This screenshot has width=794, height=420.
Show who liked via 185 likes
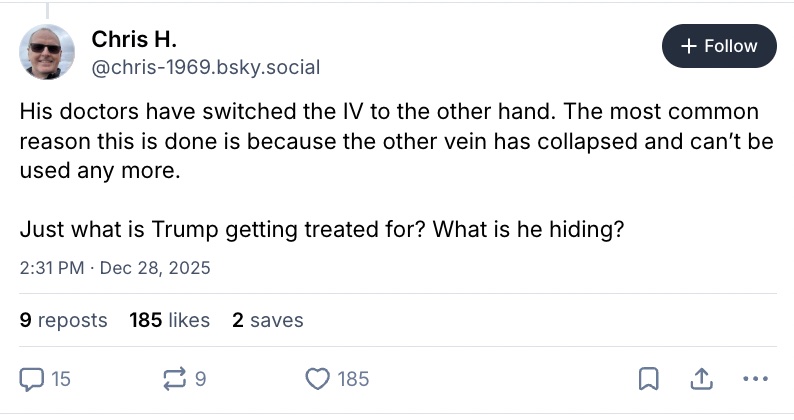click(169, 321)
